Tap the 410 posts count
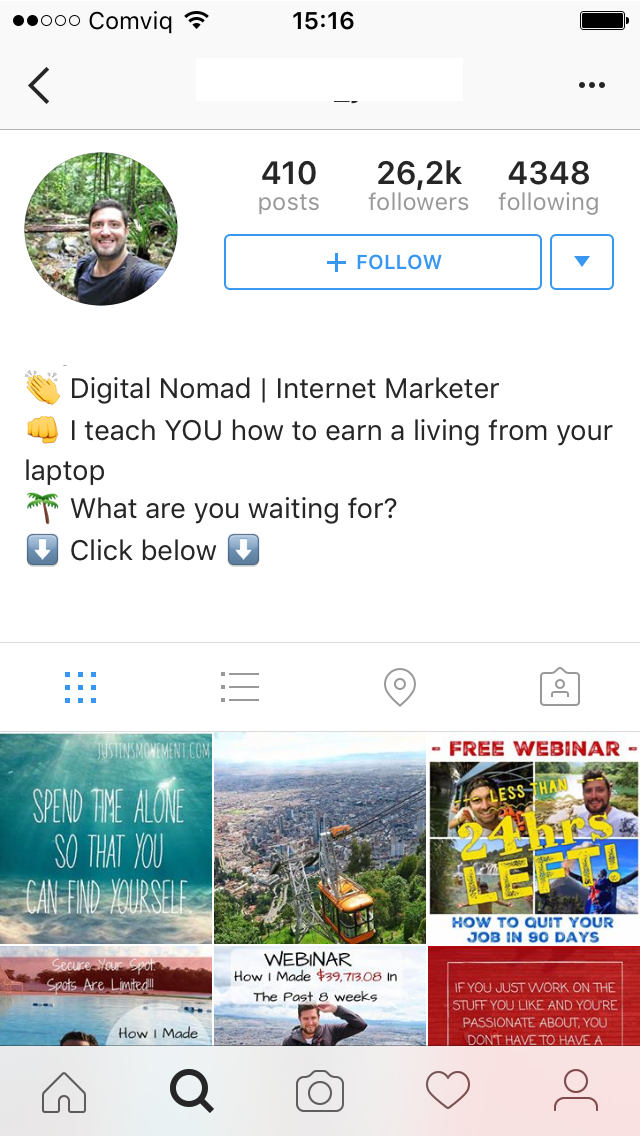This screenshot has width=640, height=1136. pos(288,185)
